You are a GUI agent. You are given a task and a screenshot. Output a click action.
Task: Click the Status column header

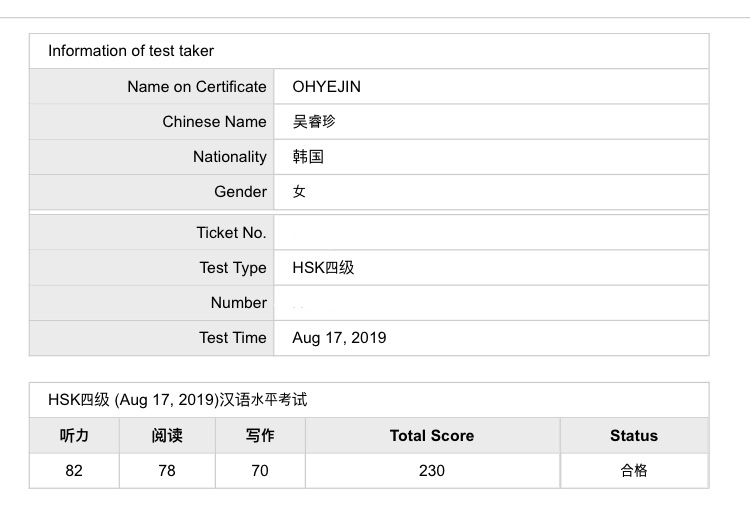634,435
